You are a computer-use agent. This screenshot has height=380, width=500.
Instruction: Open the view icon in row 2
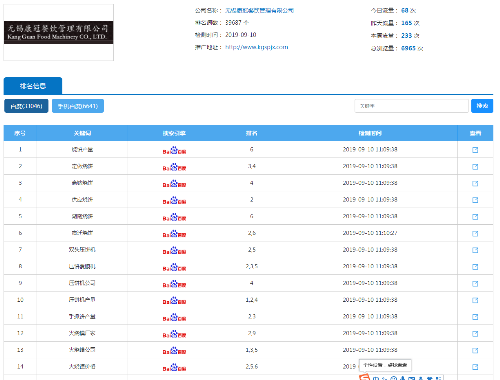(475, 167)
